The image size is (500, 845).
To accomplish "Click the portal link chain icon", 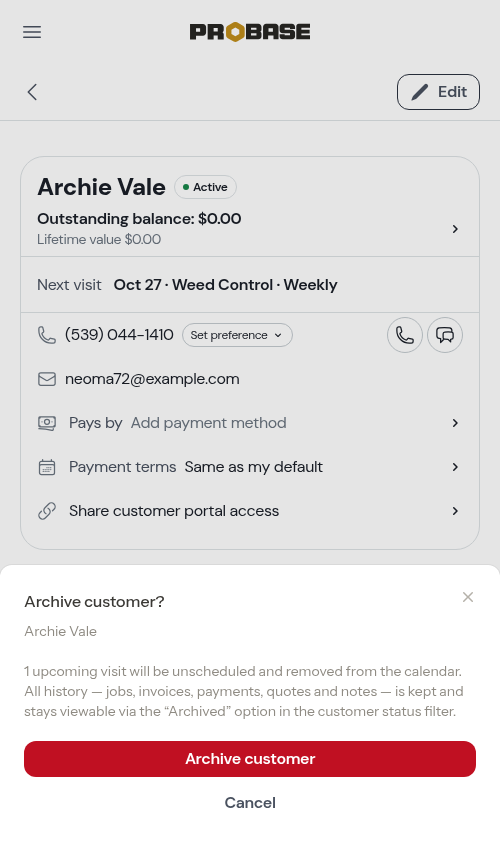I will point(47,511).
